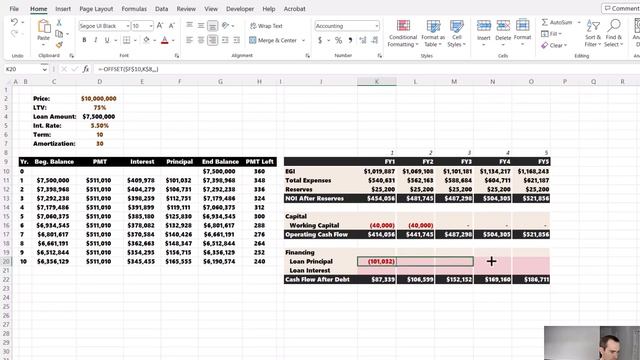Open Font group dialog launcher
The width and height of the screenshot is (640, 360).
pyautogui.click(x=177, y=56)
